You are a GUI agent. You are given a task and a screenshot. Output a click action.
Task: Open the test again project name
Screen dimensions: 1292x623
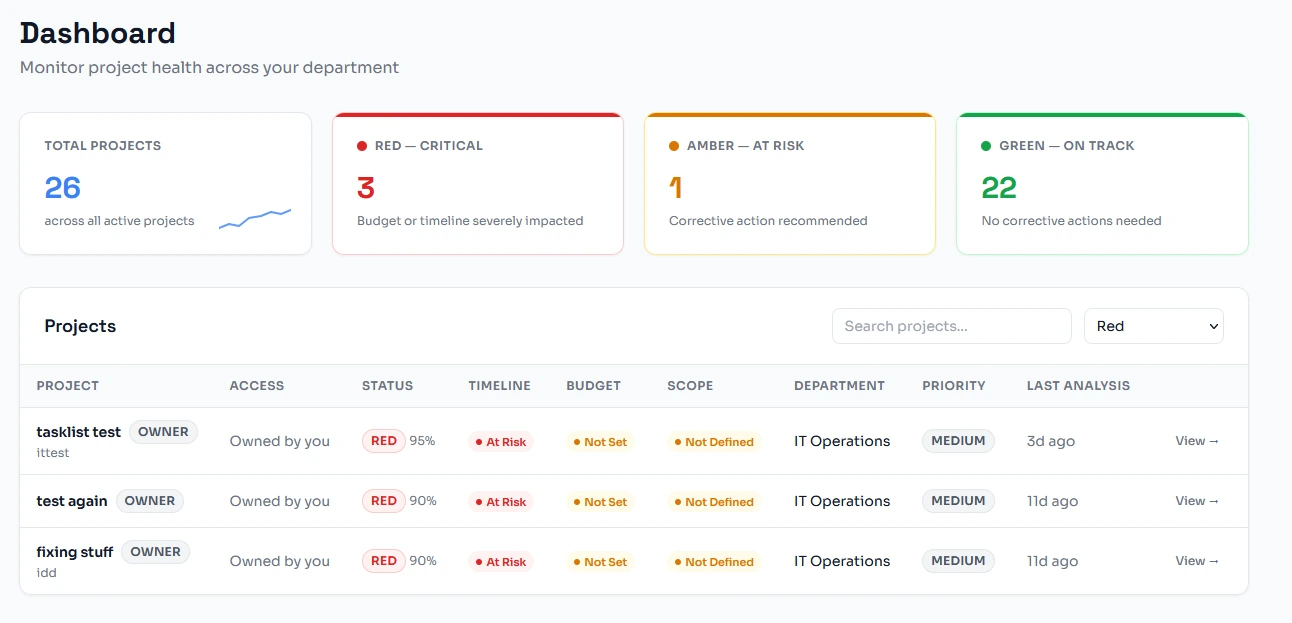pyautogui.click(x=72, y=501)
